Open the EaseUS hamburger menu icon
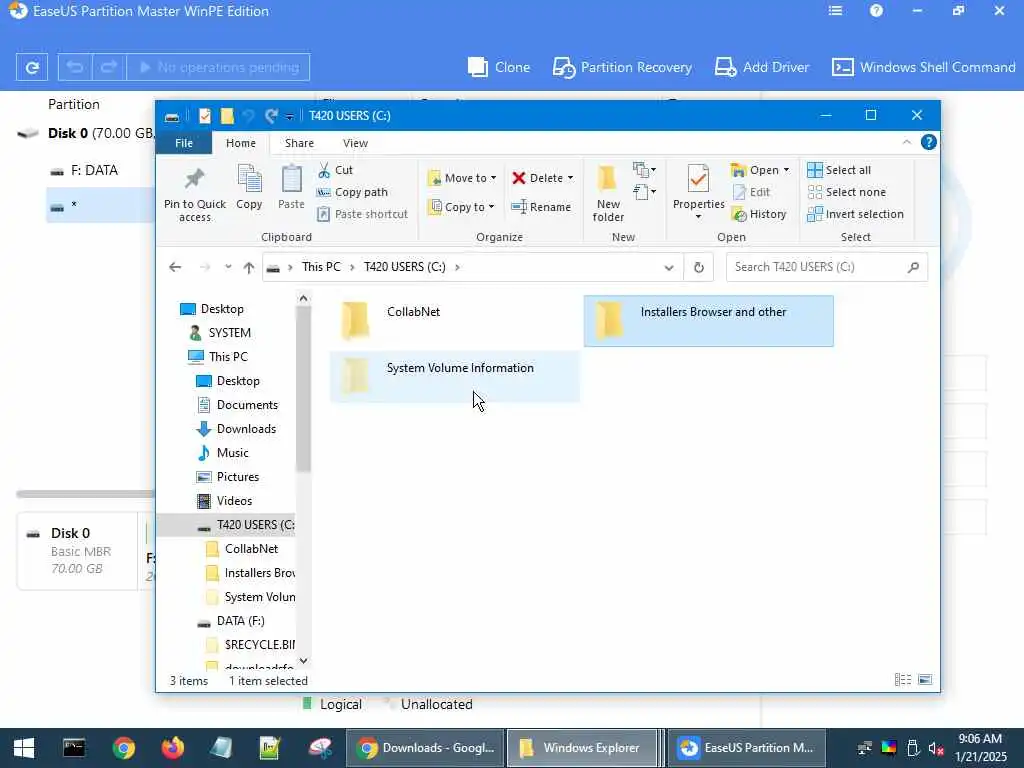The height and width of the screenshot is (768, 1024). click(835, 10)
